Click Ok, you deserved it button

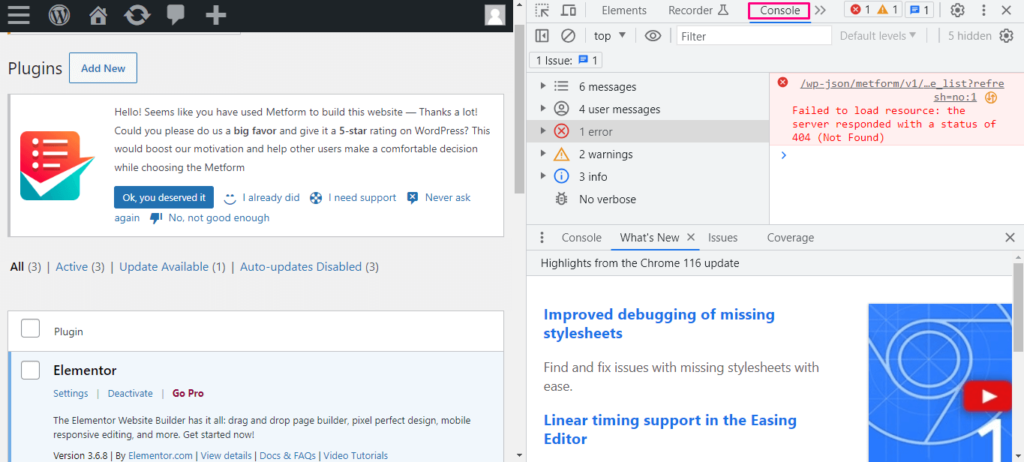pos(164,197)
